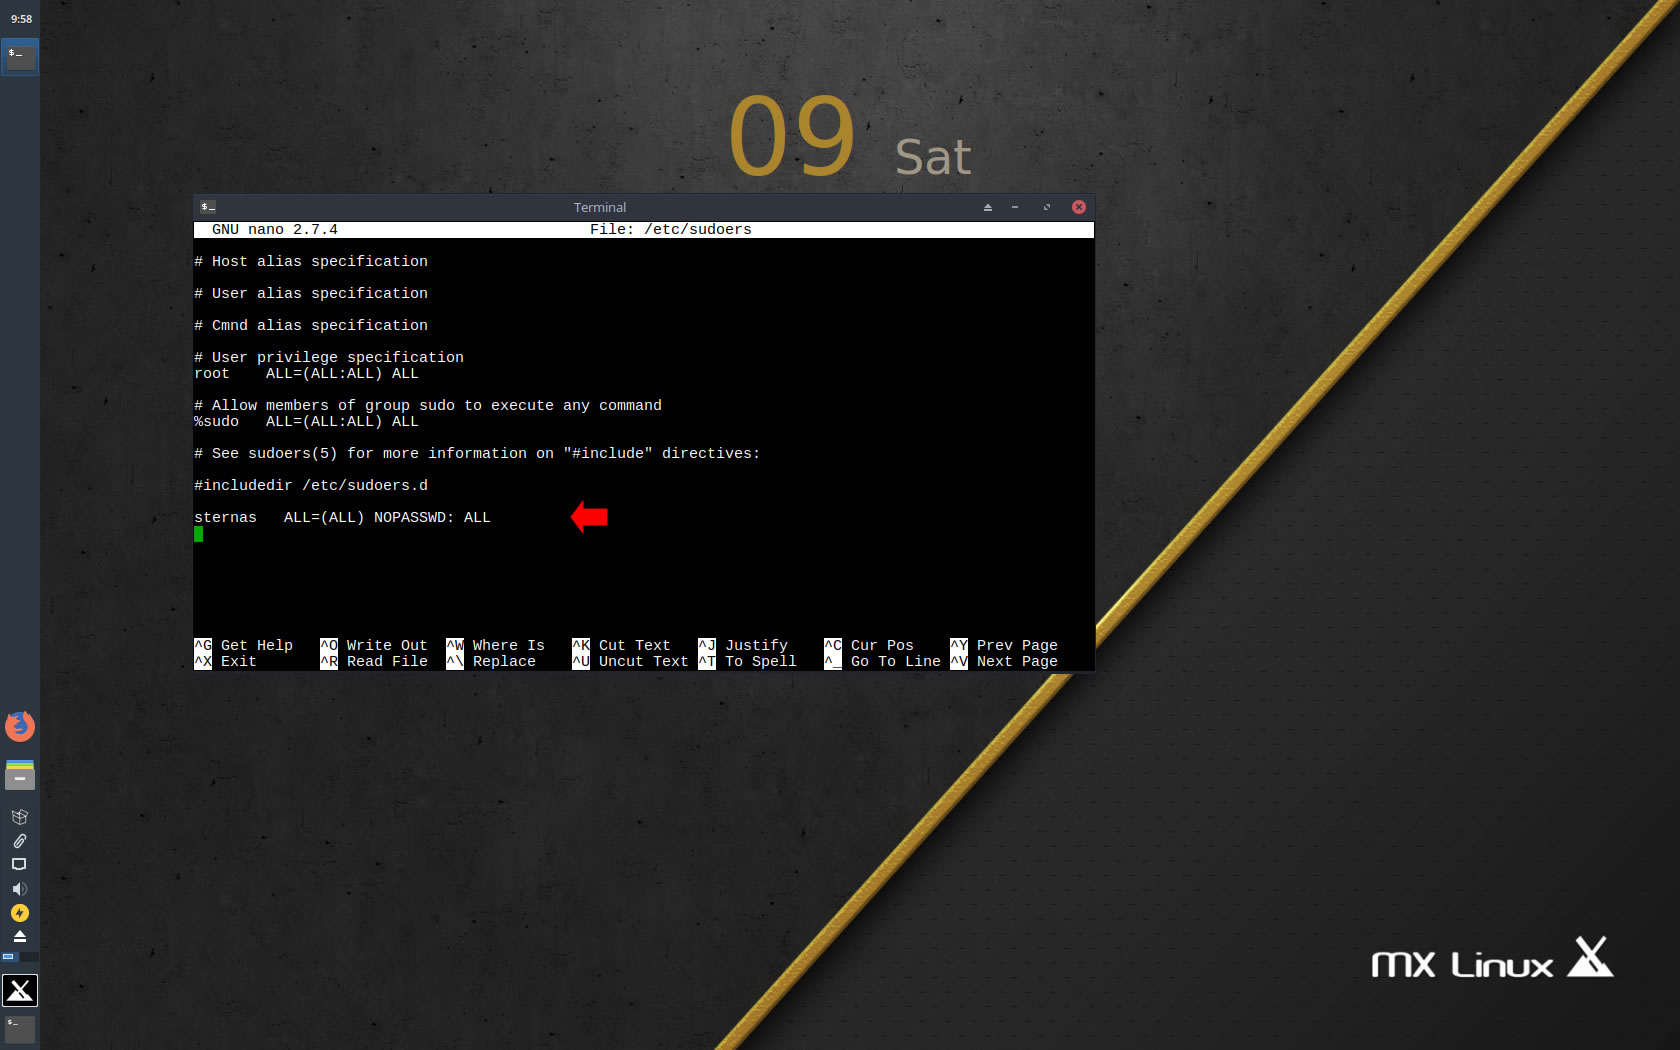Maximize the Terminal window
The width and height of the screenshot is (1680, 1050).
click(x=1047, y=207)
